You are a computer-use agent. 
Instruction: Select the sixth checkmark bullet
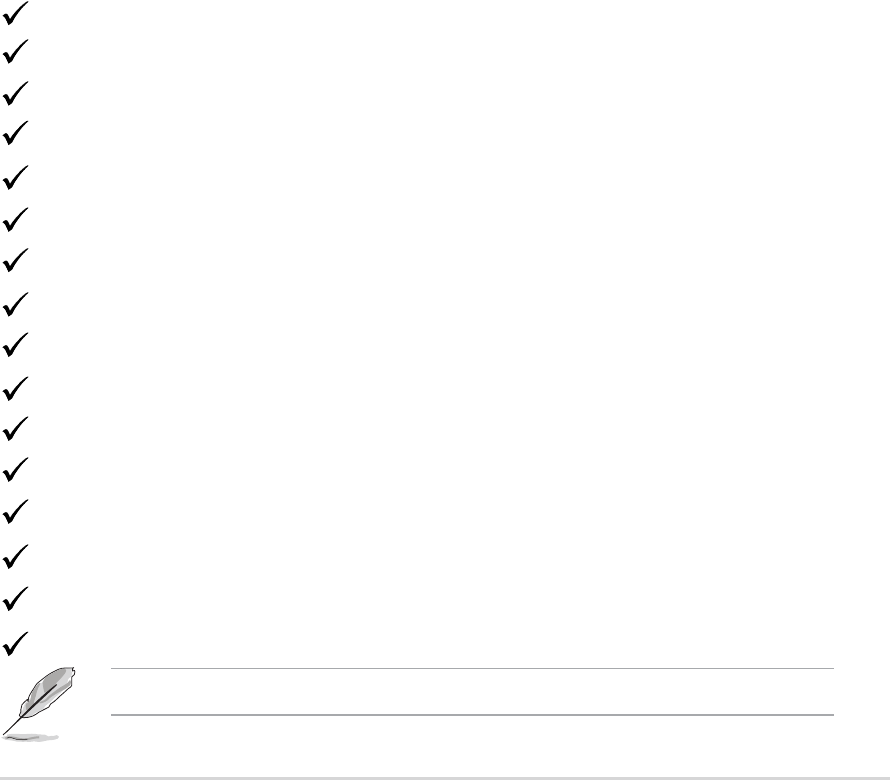[16, 220]
